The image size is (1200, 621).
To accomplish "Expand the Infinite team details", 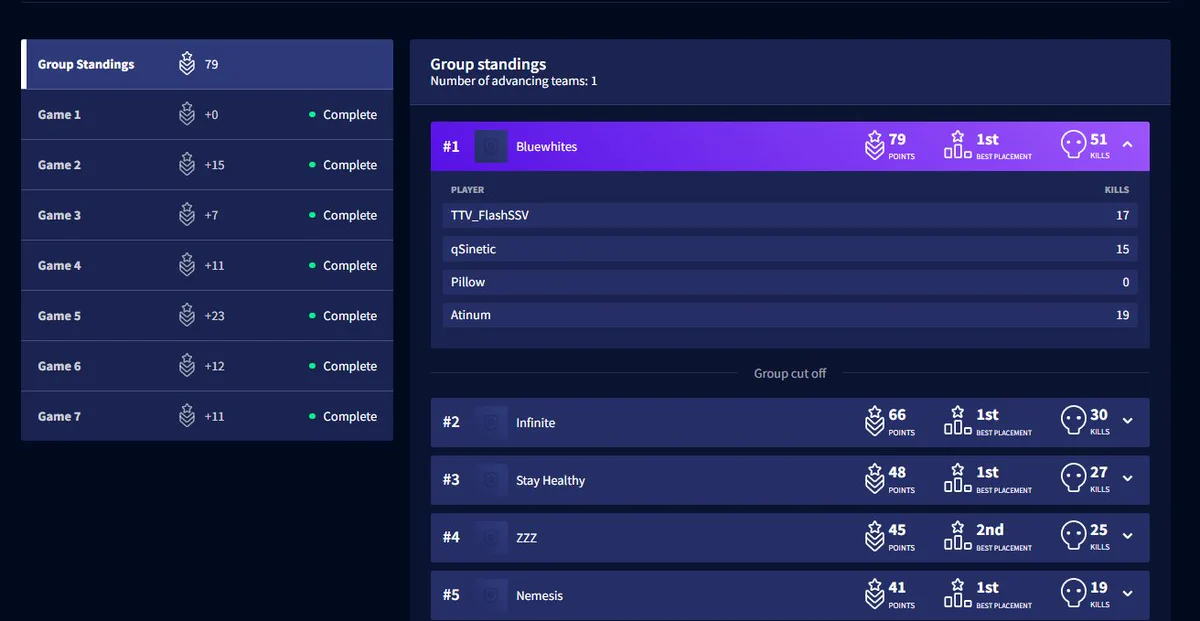I will pos(1128,421).
